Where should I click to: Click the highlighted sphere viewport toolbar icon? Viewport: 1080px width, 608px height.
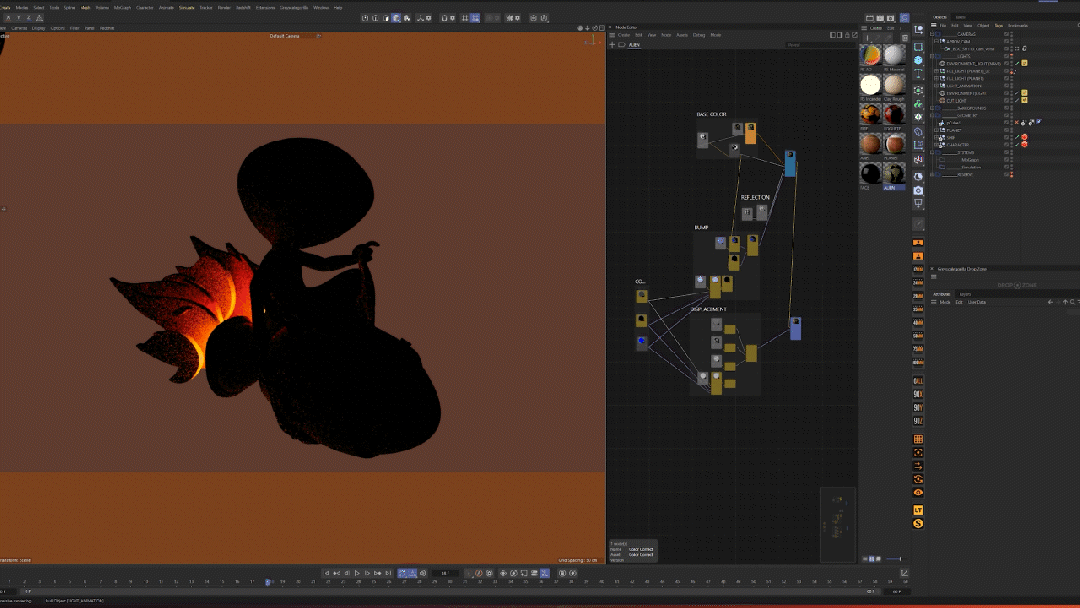396,18
